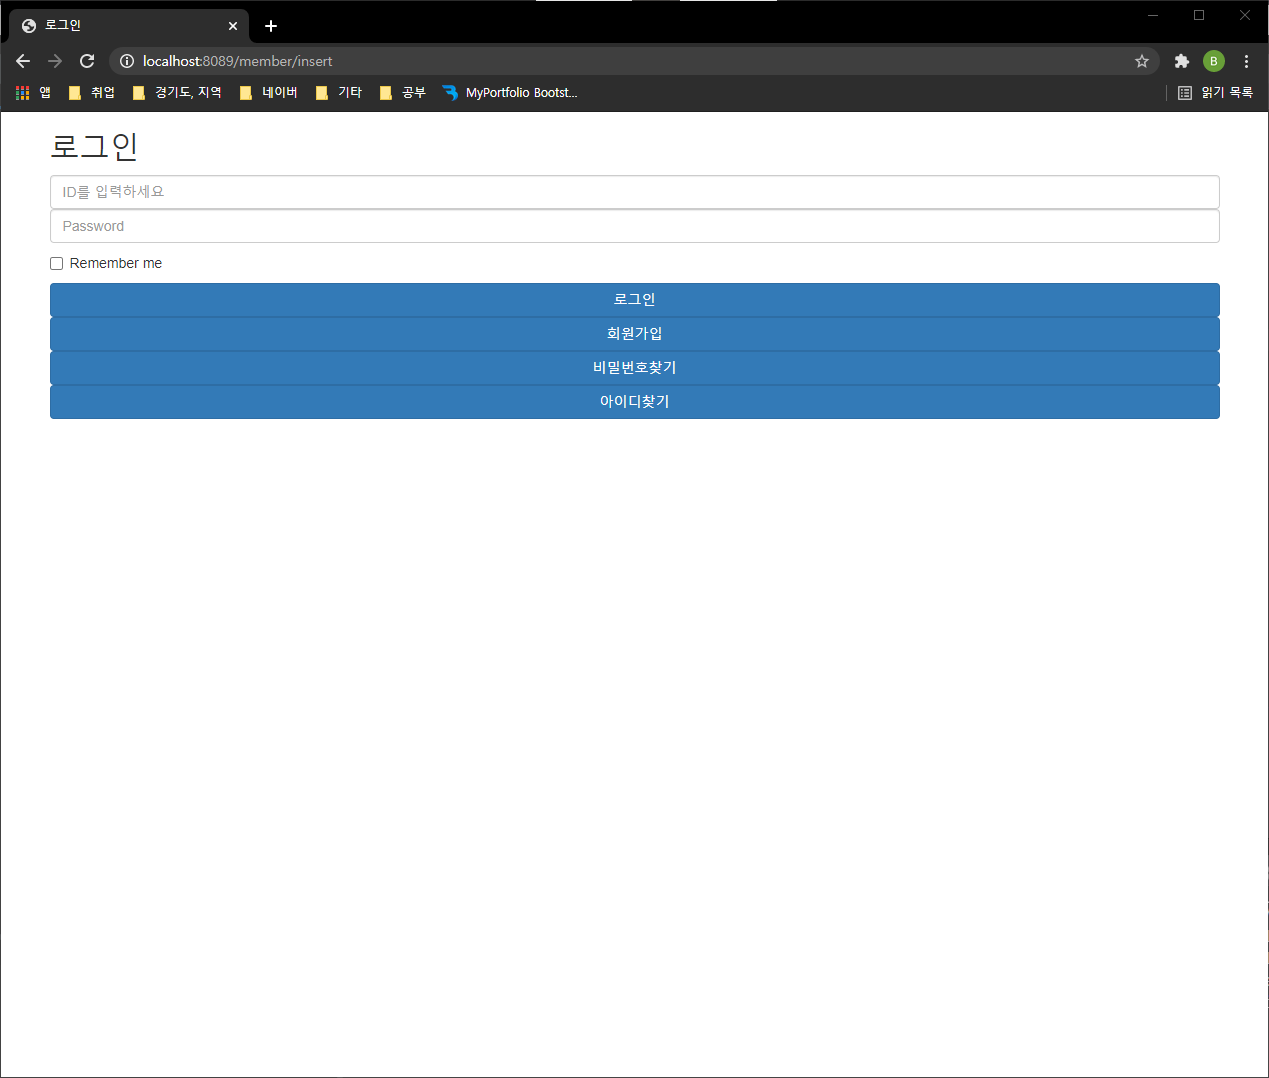Click the back navigation arrow

point(22,61)
